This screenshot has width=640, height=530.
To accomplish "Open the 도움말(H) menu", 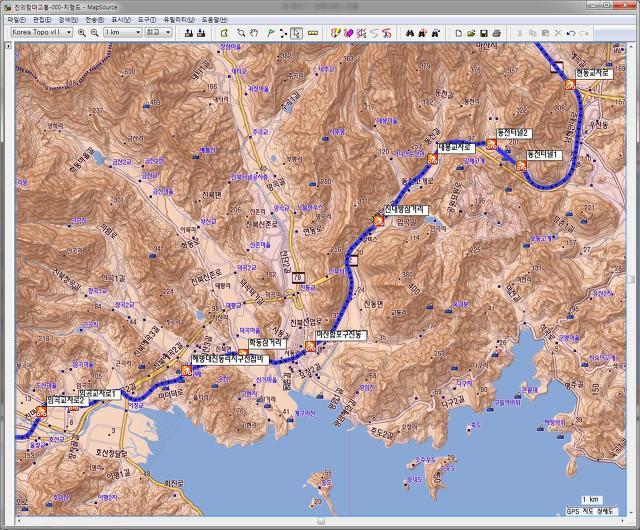I will (x=215, y=20).
